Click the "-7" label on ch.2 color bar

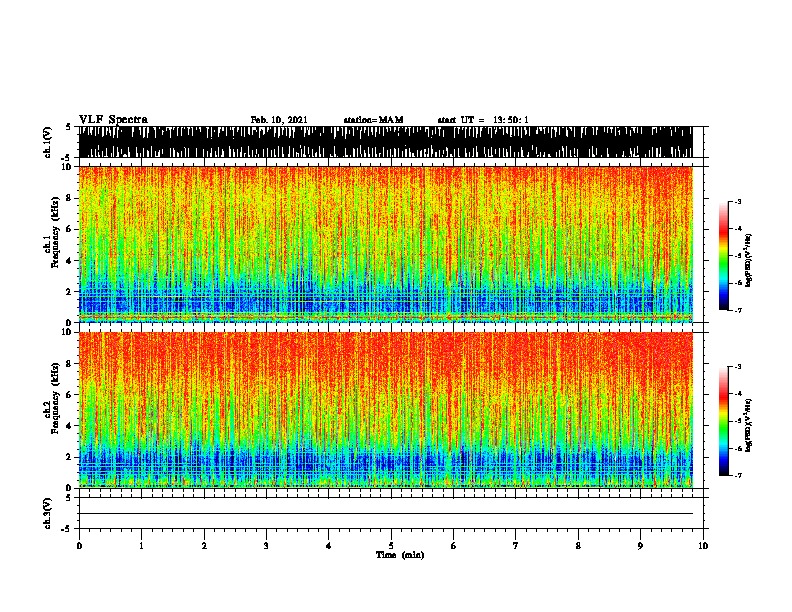click(737, 475)
